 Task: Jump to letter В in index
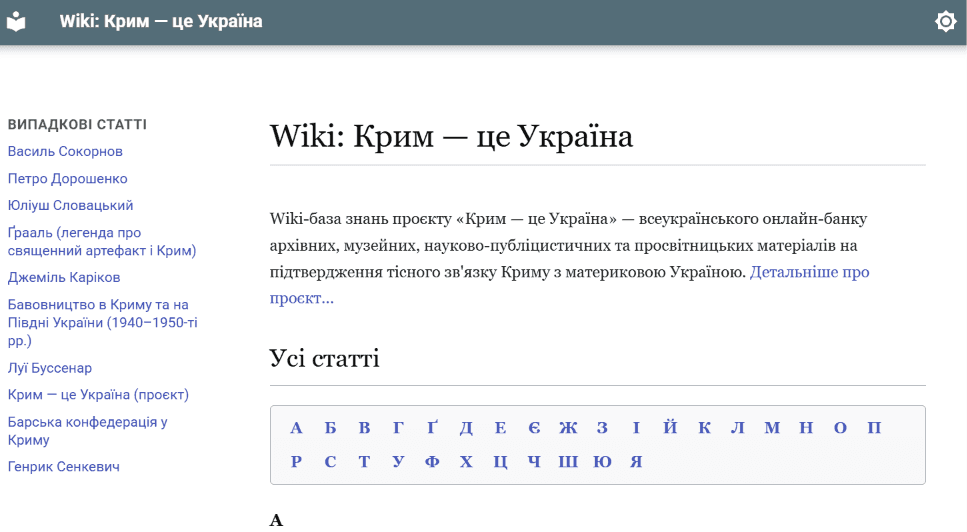364,427
